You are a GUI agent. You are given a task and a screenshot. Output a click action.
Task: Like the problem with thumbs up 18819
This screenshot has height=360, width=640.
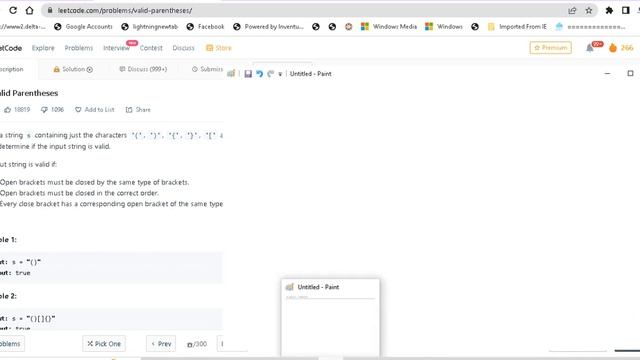click(x=17, y=109)
